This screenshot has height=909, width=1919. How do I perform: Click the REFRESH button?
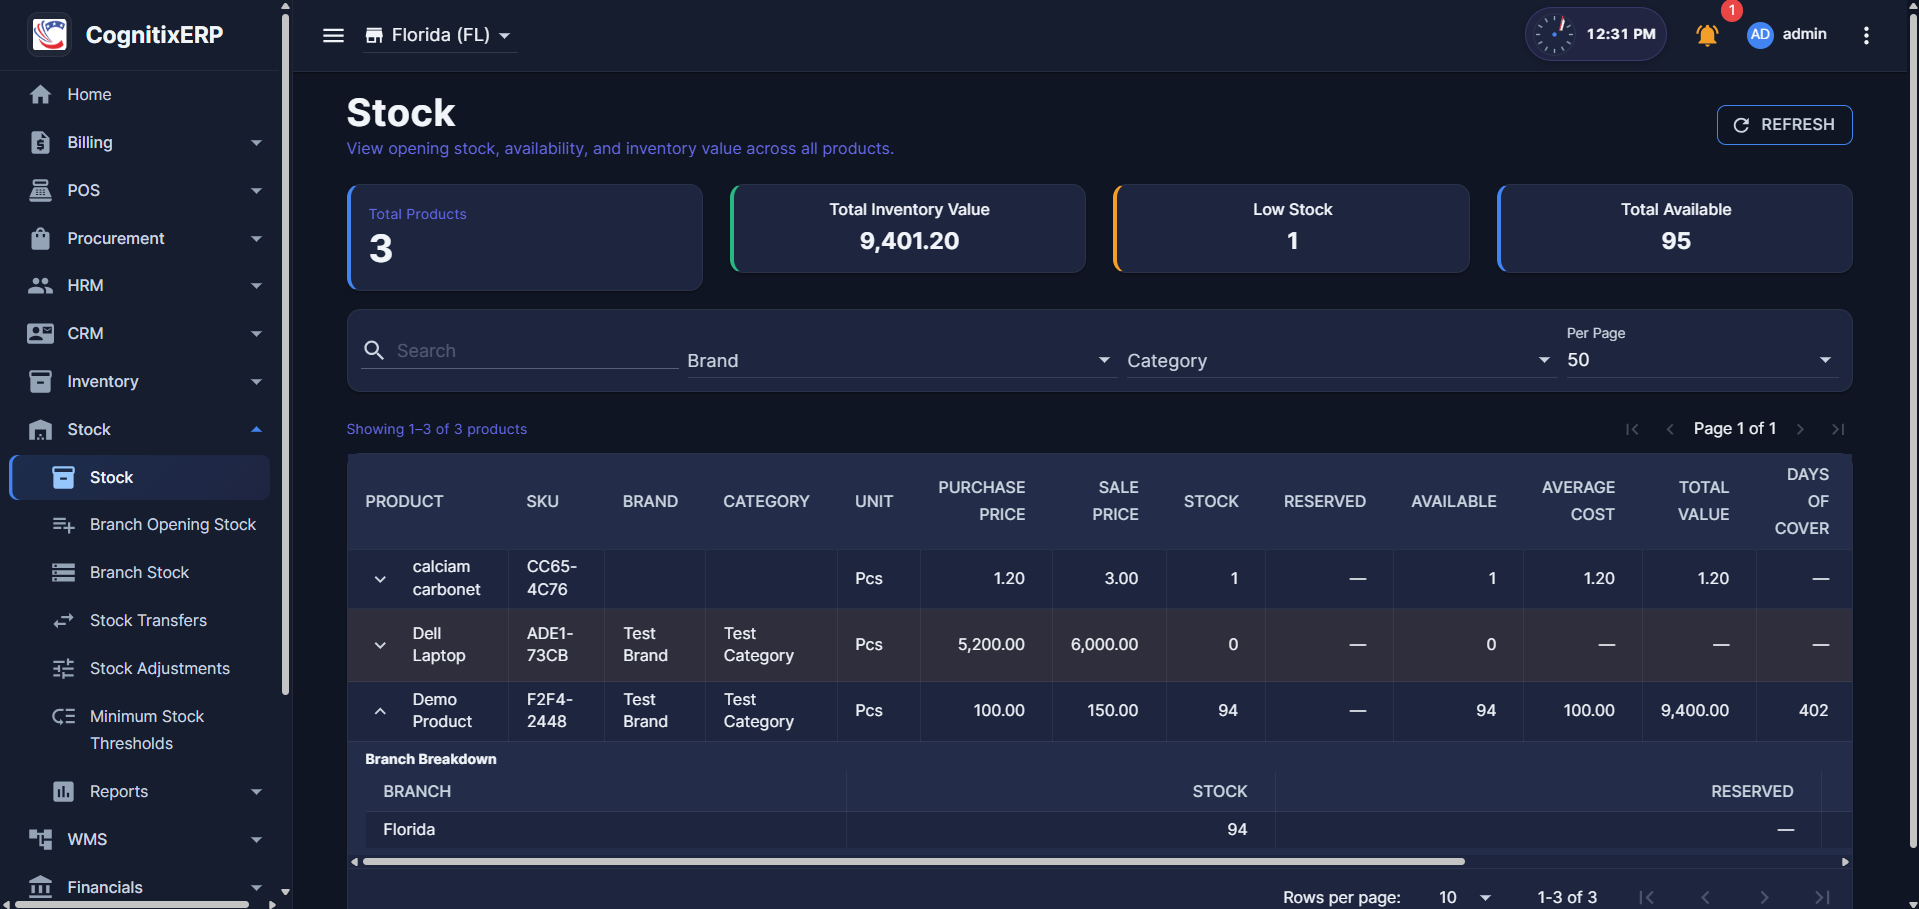tap(1784, 125)
